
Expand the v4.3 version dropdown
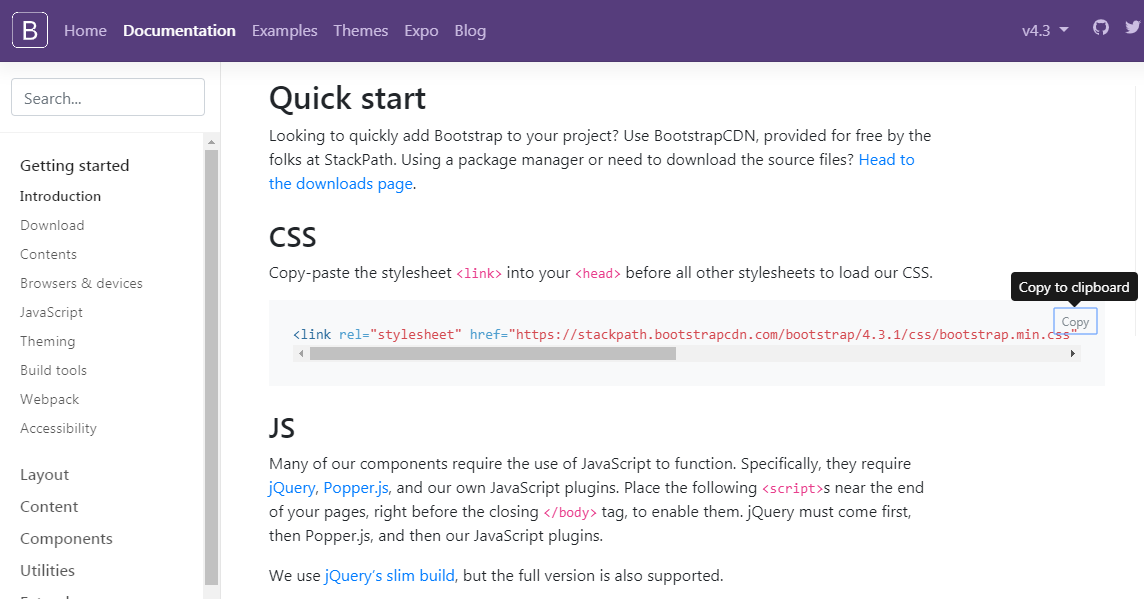1045,31
